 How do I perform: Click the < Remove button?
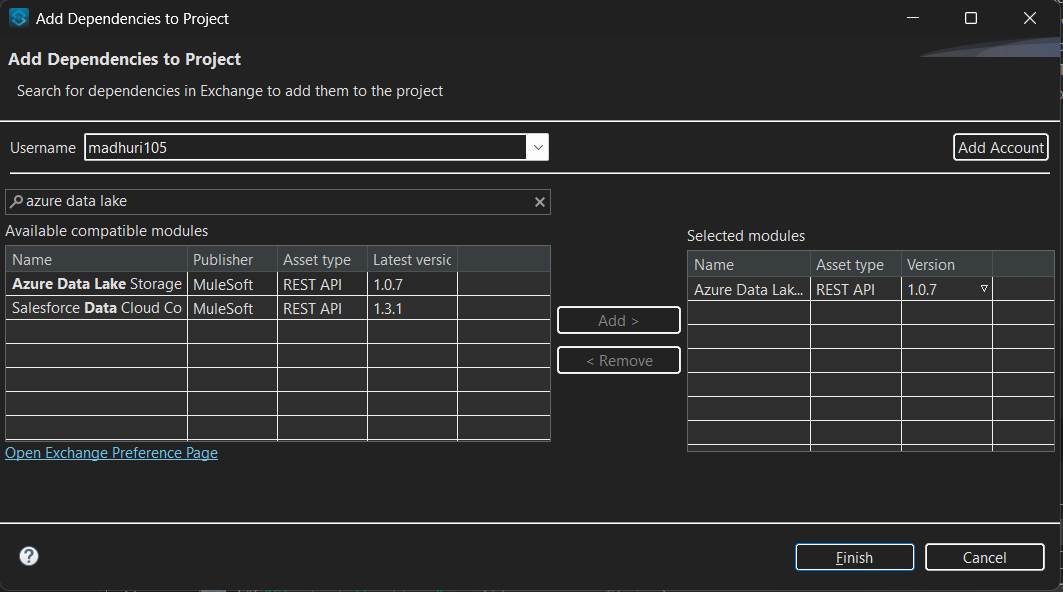click(x=618, y=360)
